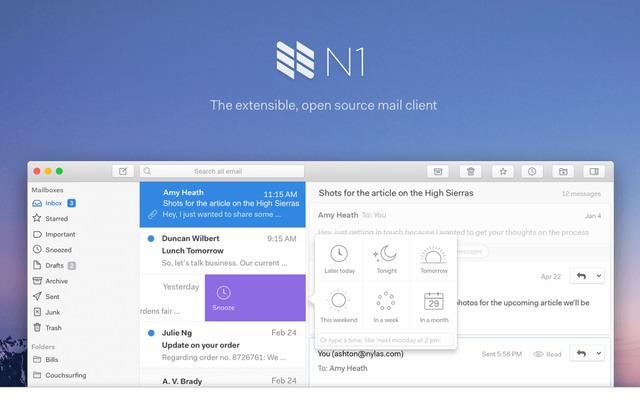Expand reply options on the sent 5:56 PM message
640x402 pixels.
(599, 353)
